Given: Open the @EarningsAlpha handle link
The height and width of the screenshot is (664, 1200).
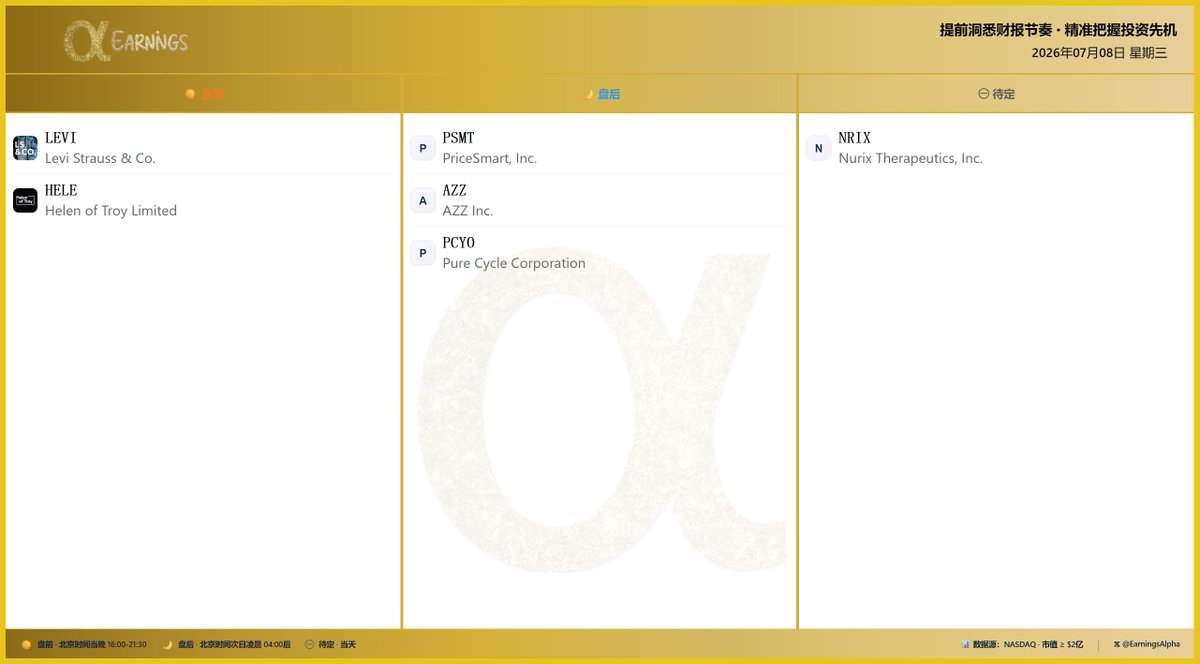Looking at the screenshot, I should click(x=1151, y=645).
